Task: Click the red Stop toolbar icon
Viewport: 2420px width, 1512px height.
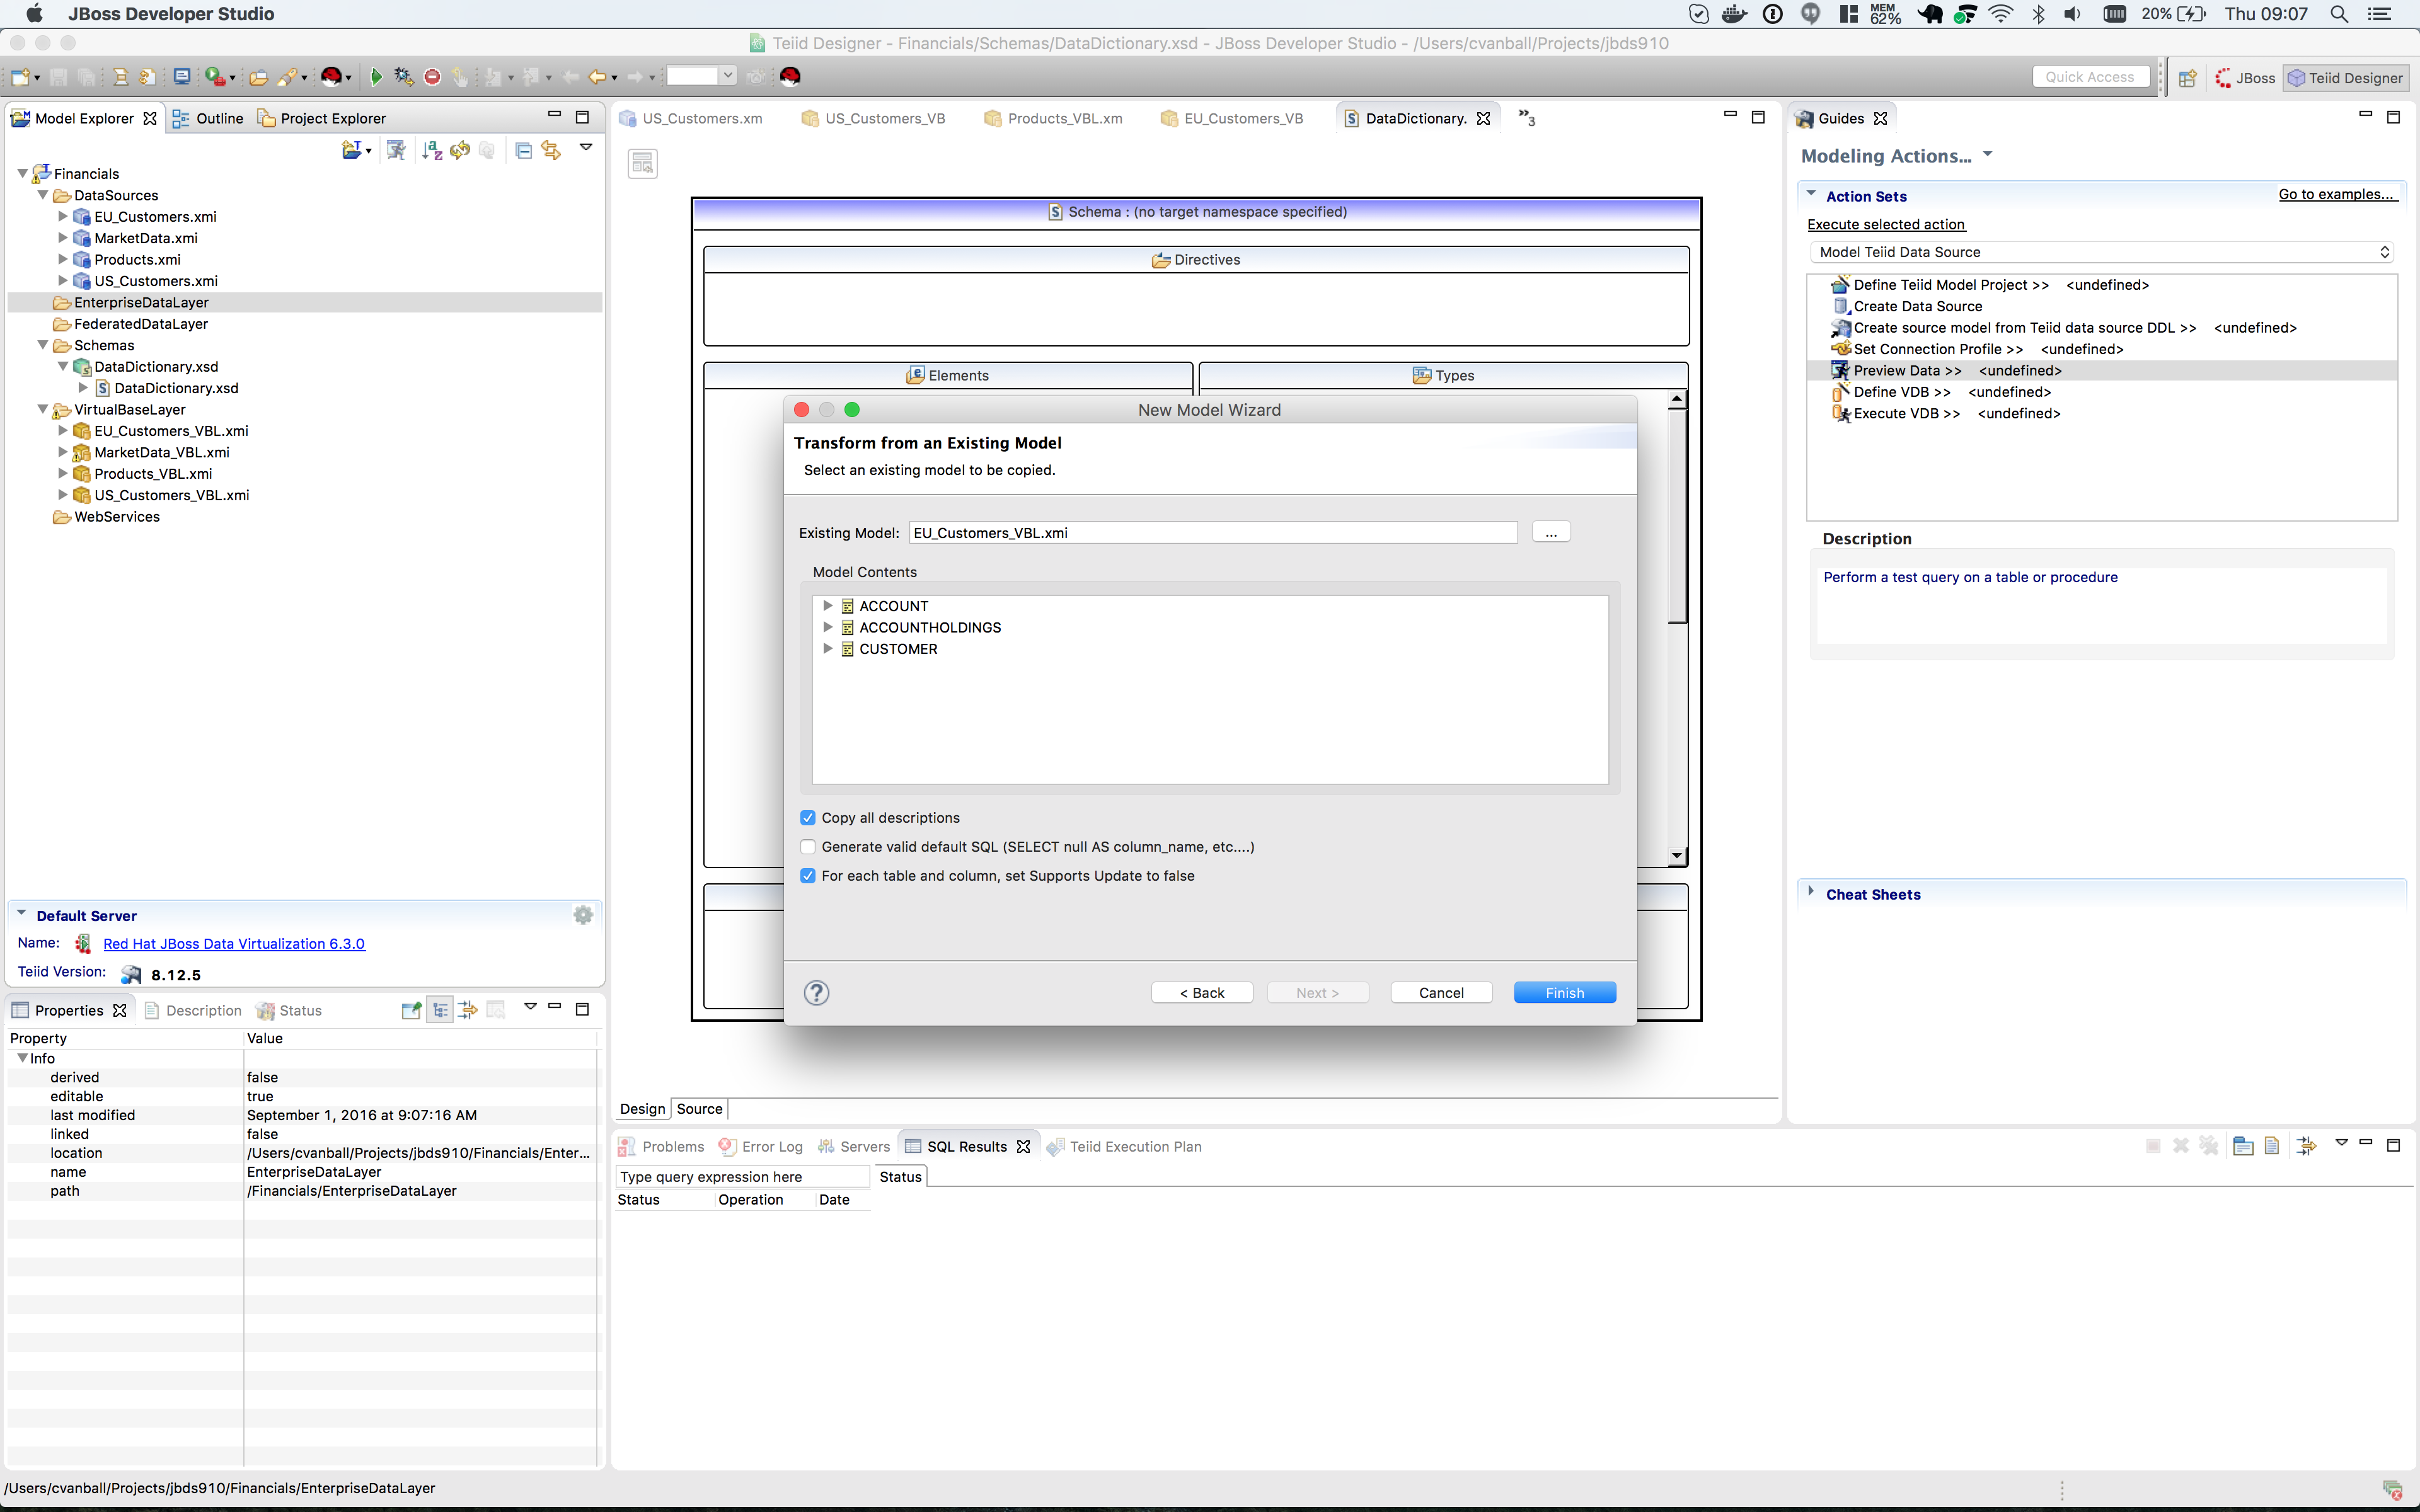Action: pos(432,77)
